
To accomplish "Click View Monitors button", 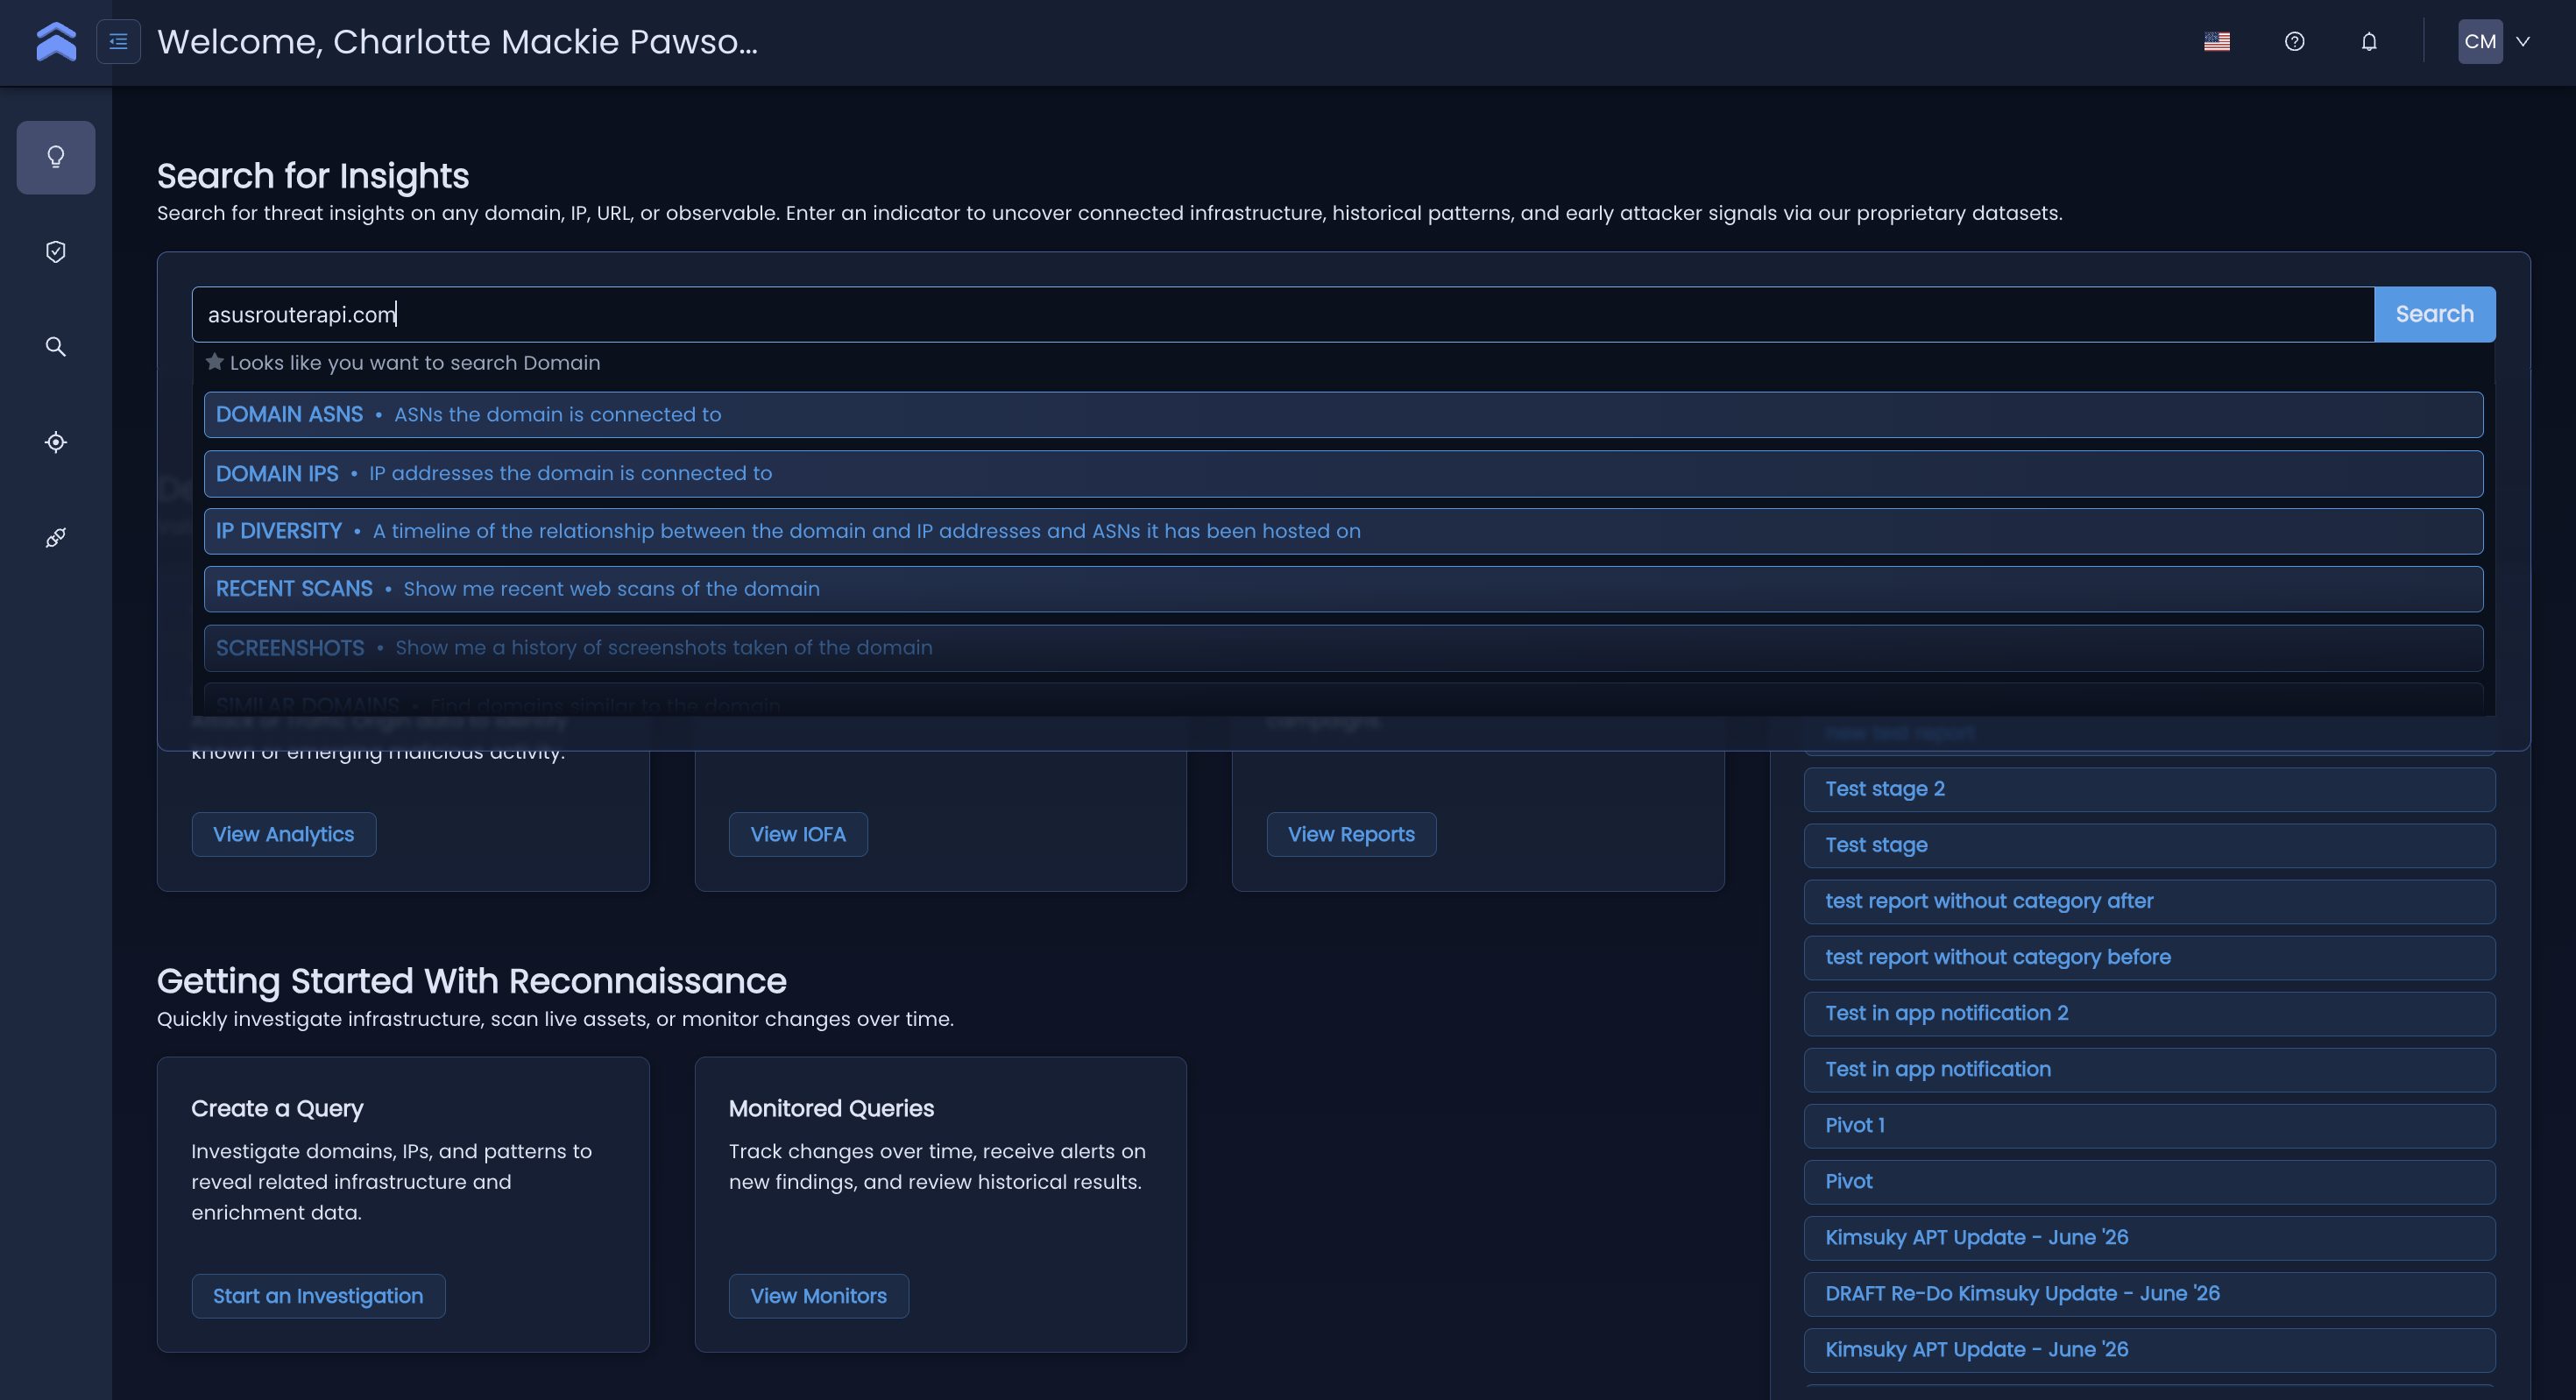I will pyautogui.click(x=818, y=1296).
